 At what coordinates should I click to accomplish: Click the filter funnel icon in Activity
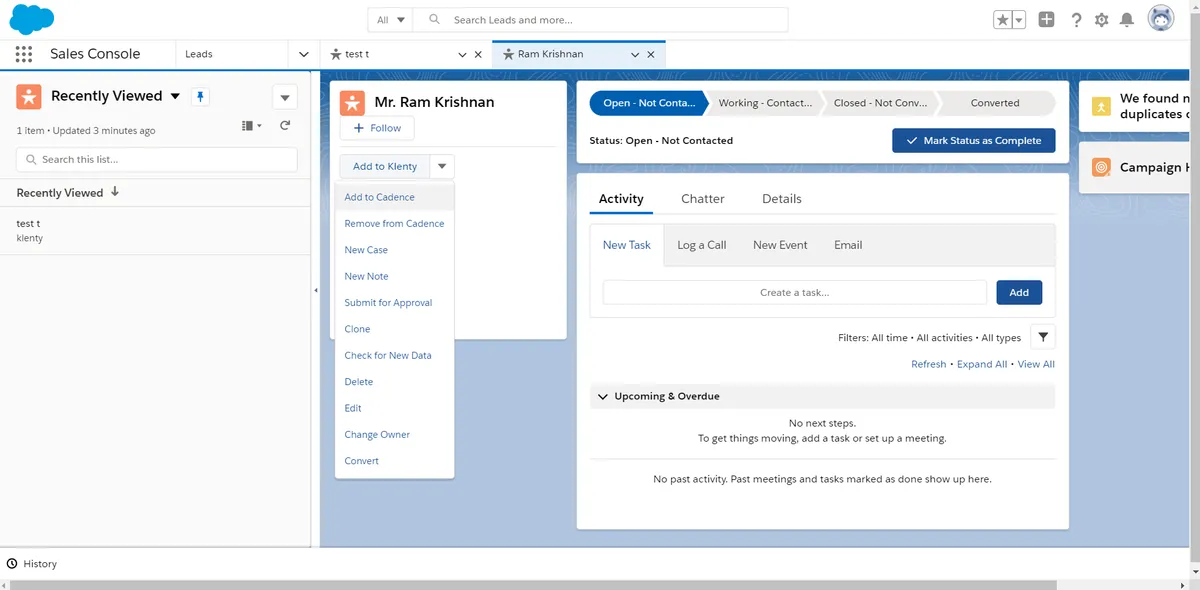point(1042,337)
